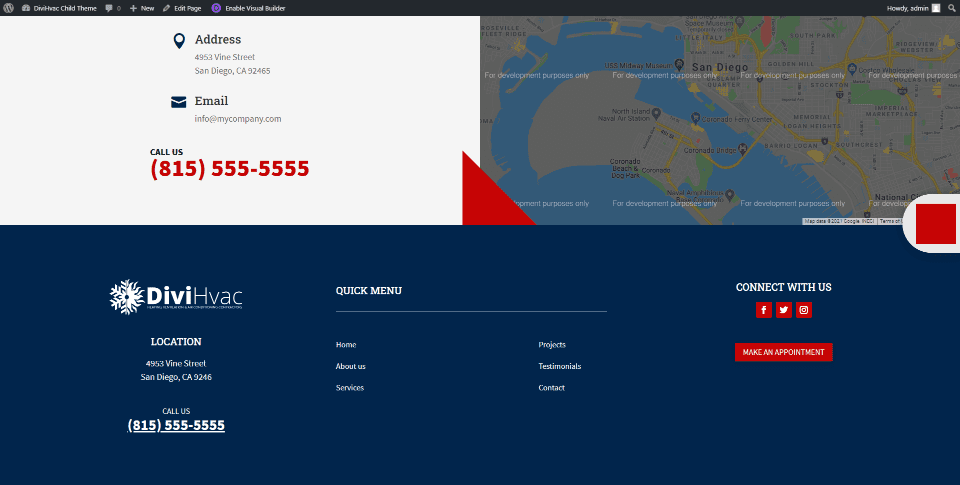Open the New content menu
Viewport: 960px width, 485px height.
pyautogui.click(x=142, y=8)
